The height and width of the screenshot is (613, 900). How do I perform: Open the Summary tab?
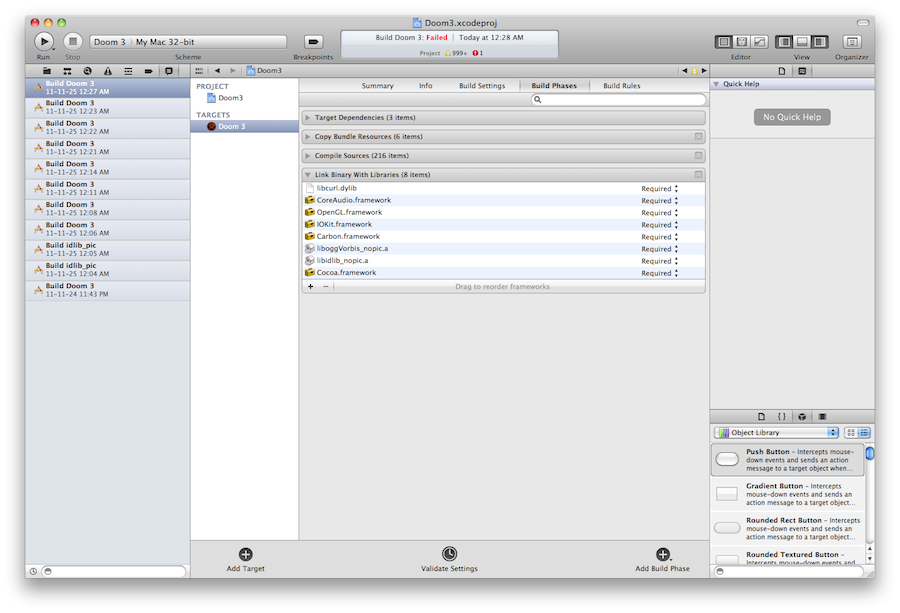pos(377,86)
